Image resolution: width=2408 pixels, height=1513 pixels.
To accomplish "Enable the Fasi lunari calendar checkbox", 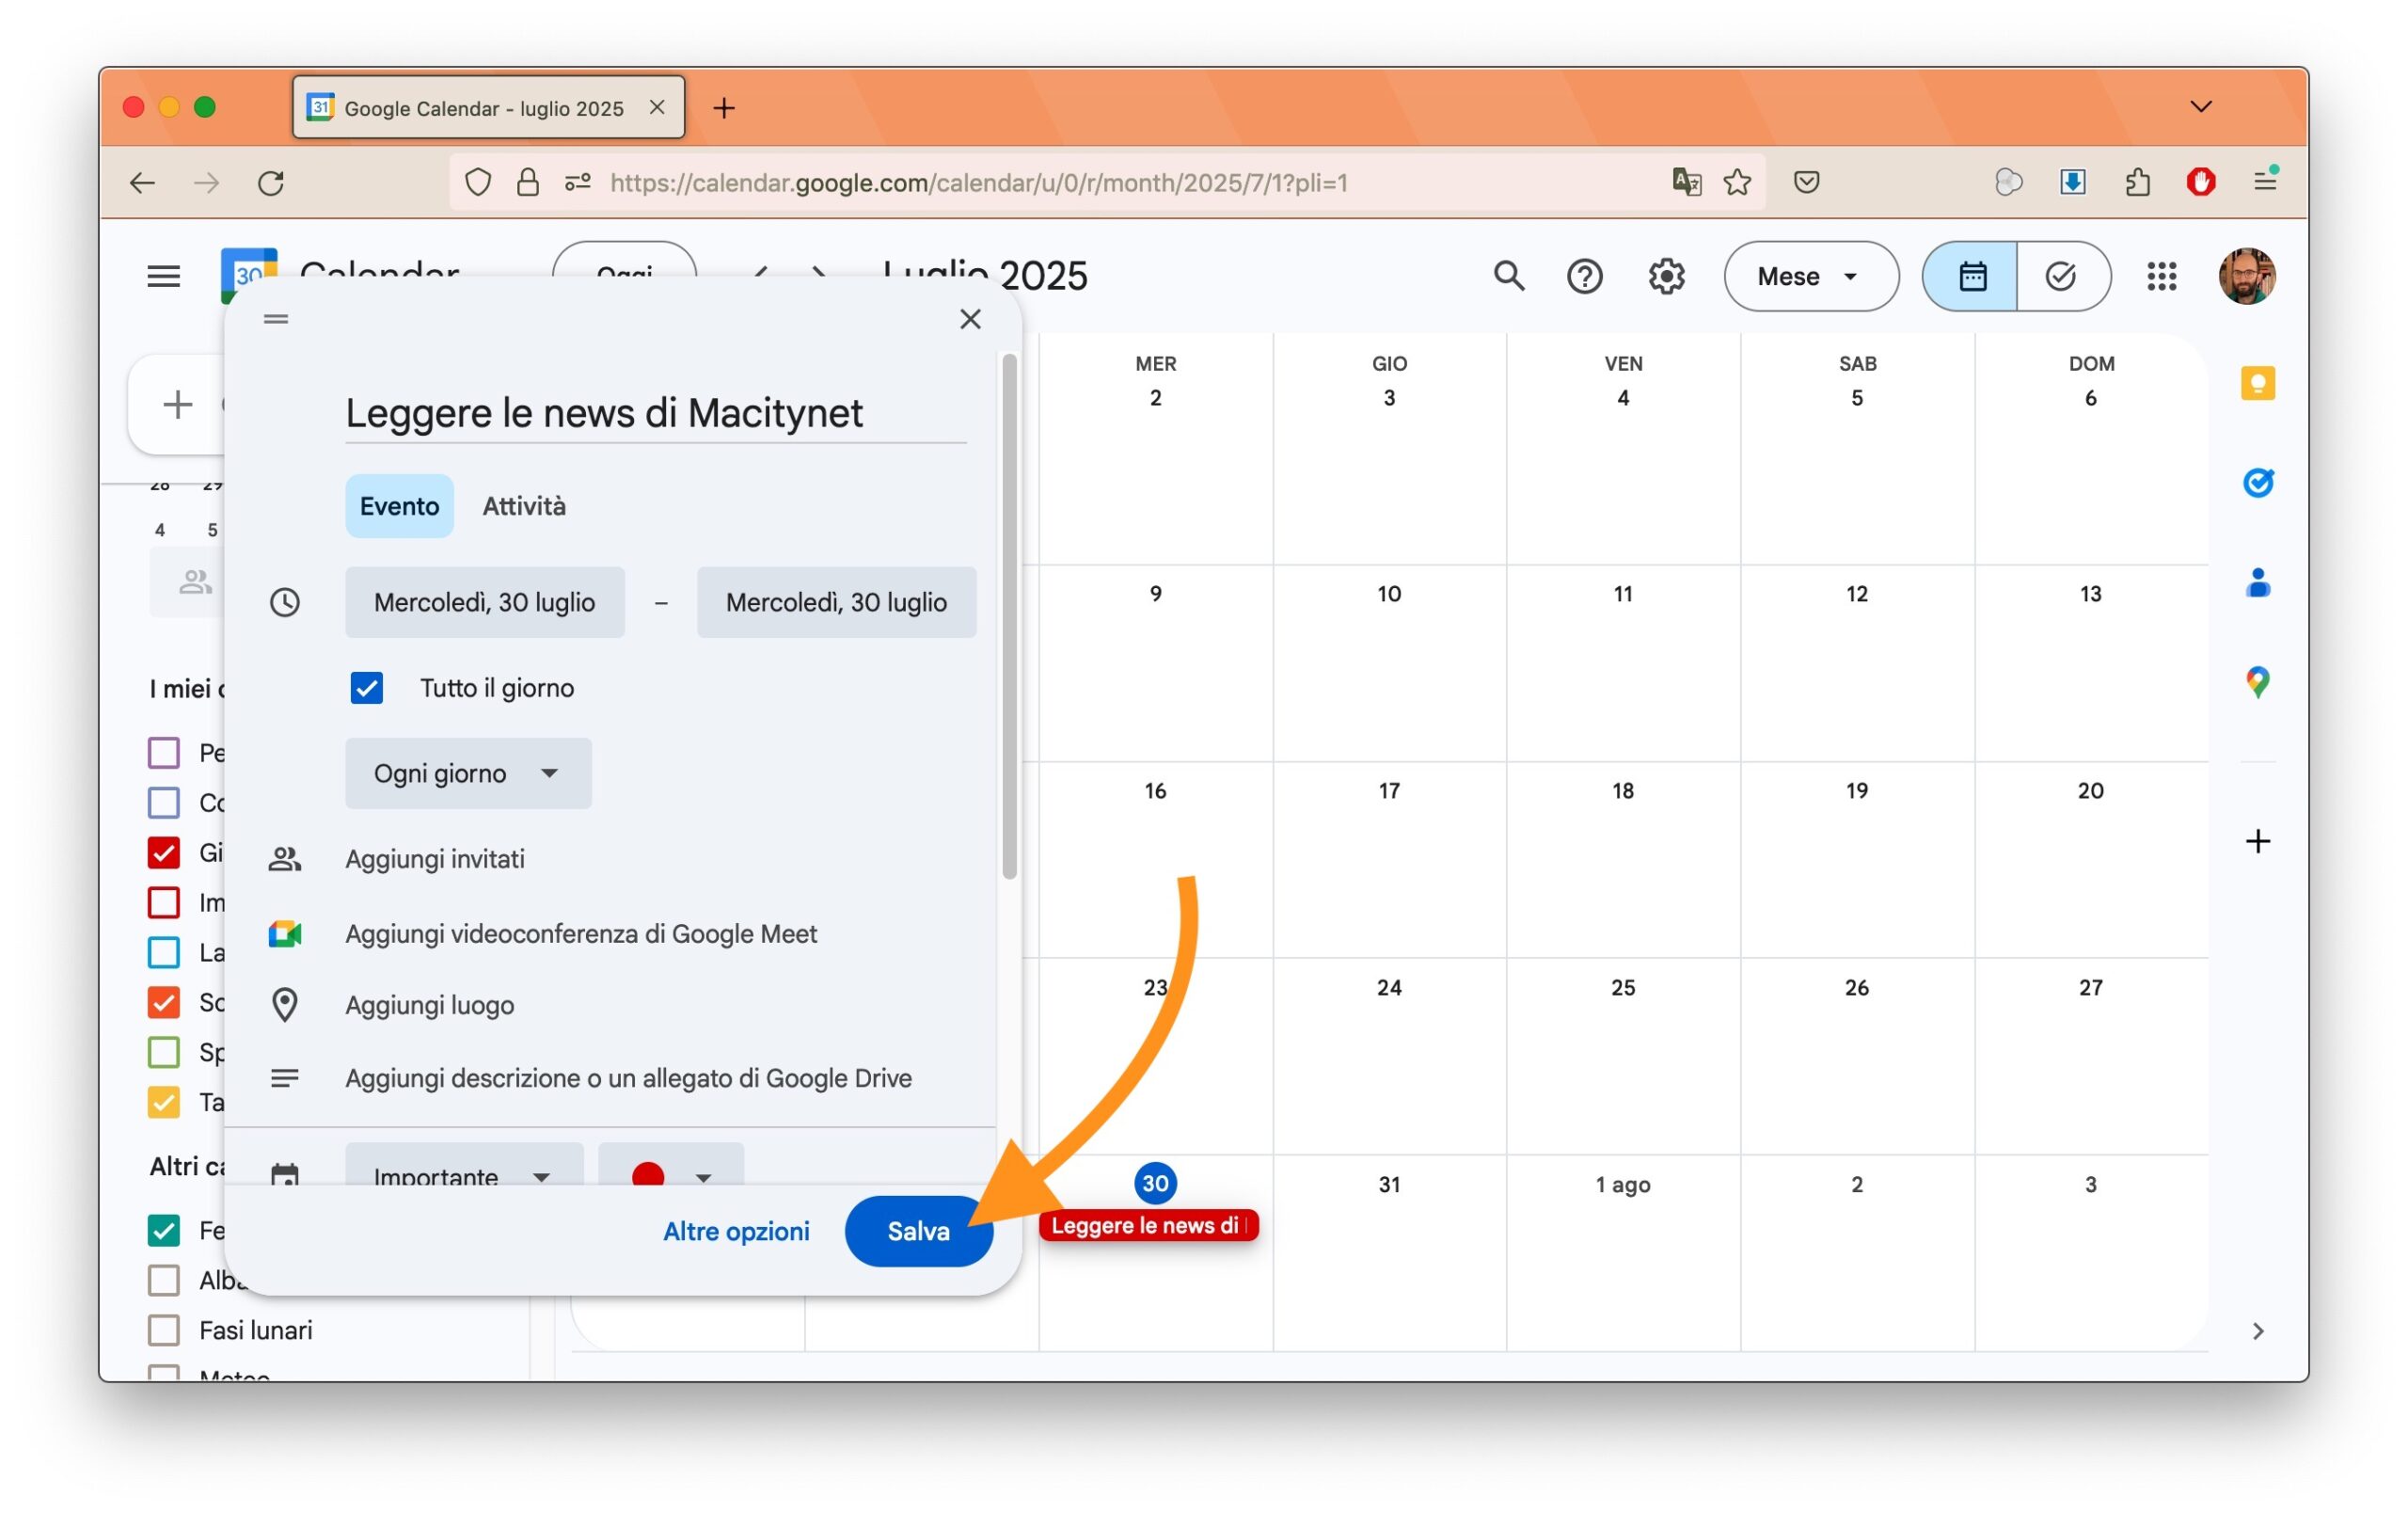I will pos(164,1330).
